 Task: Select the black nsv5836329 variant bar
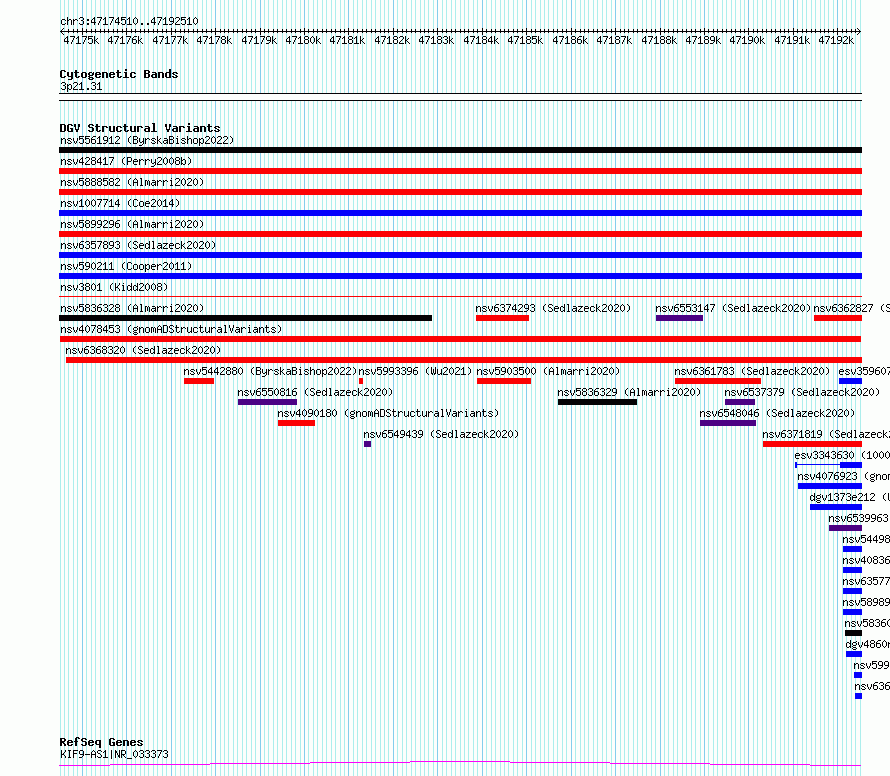coord(597,402)
